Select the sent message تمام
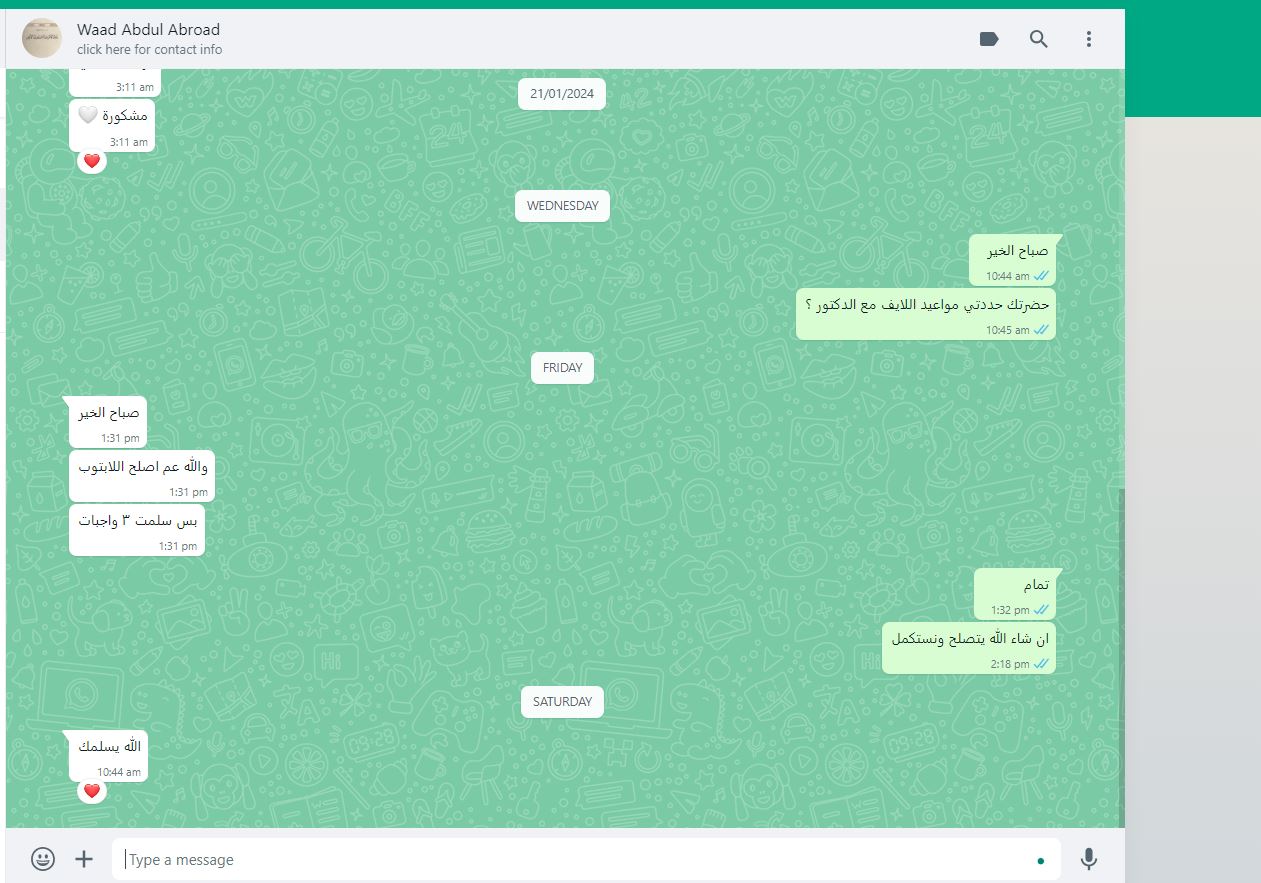Screen dimensions: 1261x883 1015,594
